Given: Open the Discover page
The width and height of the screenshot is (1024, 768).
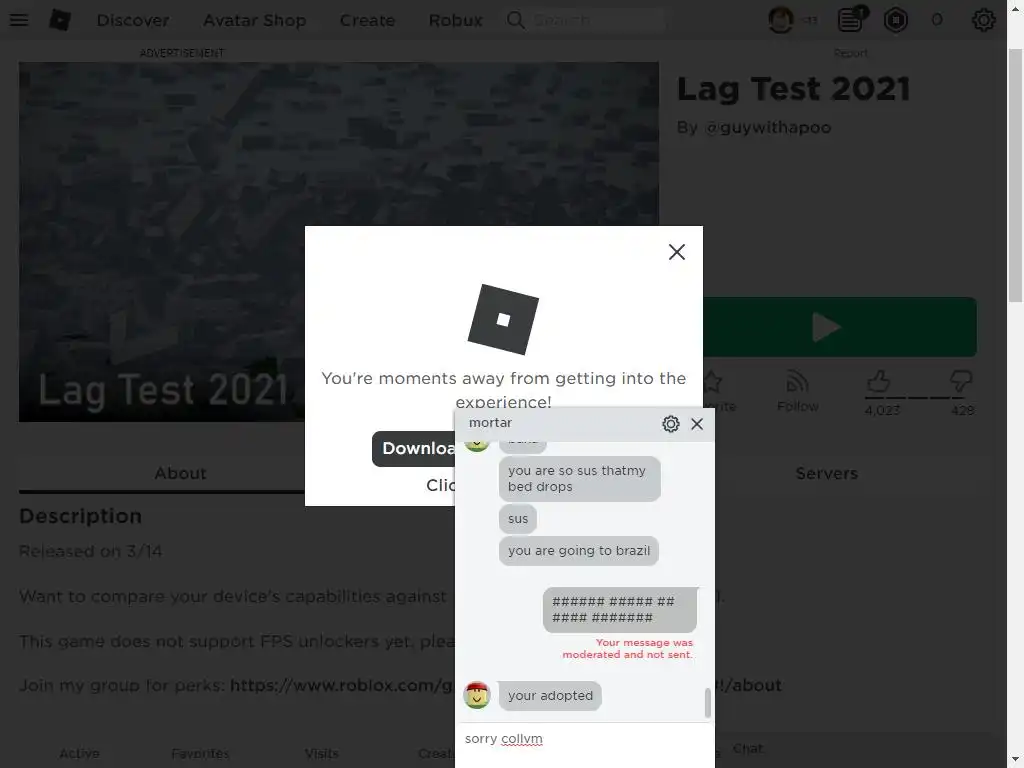Looking at the screenshot, I should pos(133,20).
